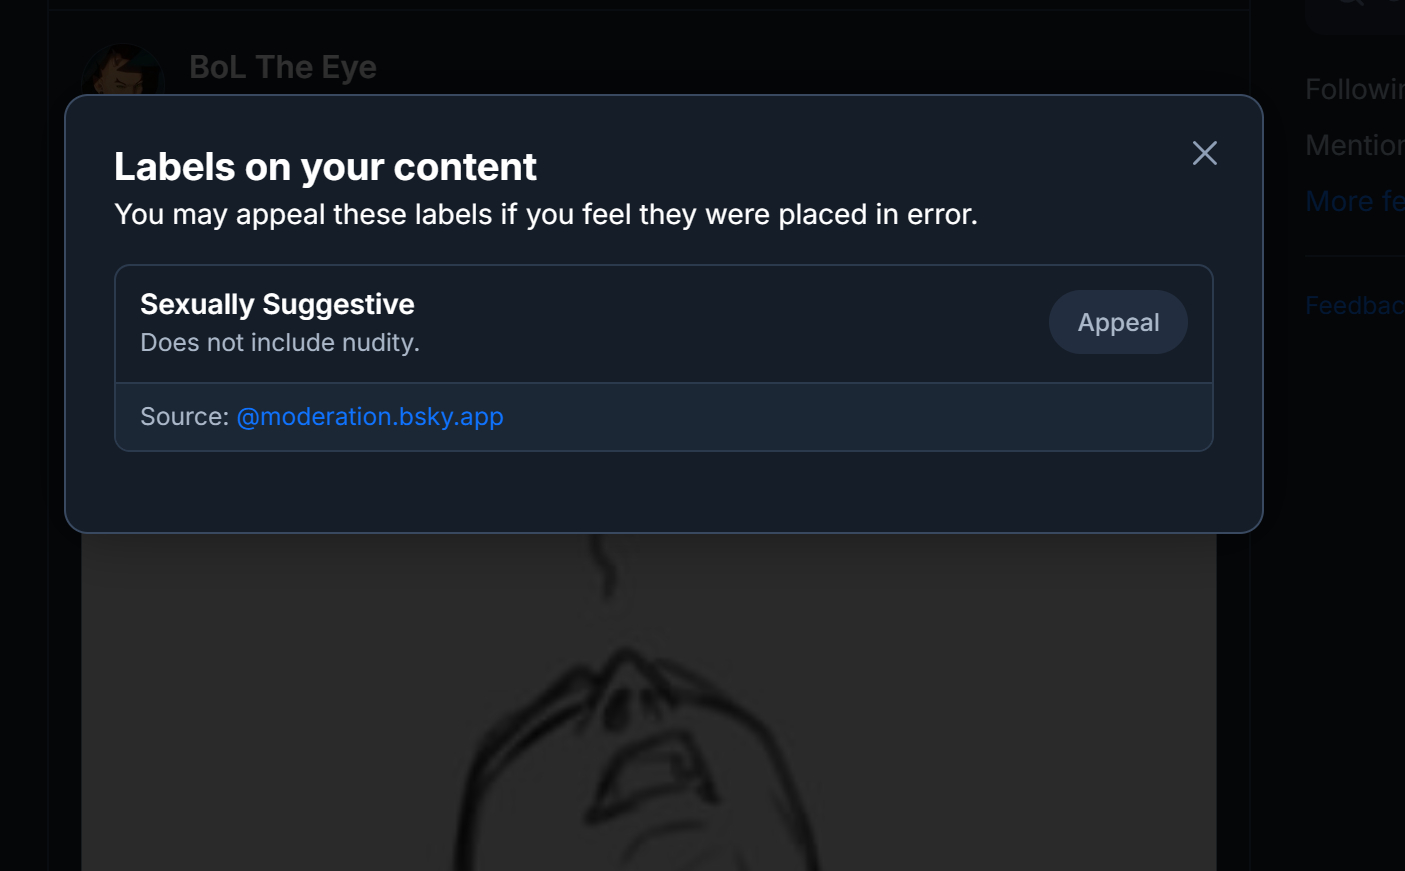This screenshot has width=1405, height=871.
Task: Switch to the Following feed
Action: click(x=1355, y=89)
